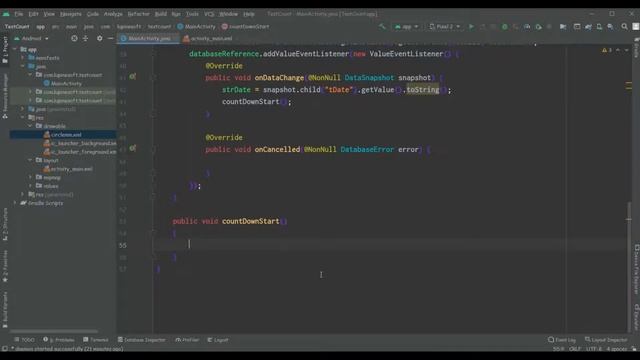
Task: Open the Pixel 2 device dropdown
Action: (x=444, y=27)
